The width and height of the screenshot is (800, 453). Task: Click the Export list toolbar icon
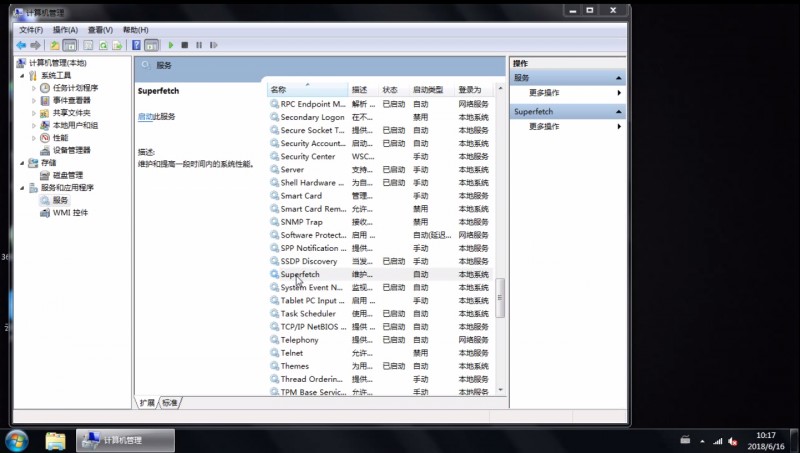[117, 45]
